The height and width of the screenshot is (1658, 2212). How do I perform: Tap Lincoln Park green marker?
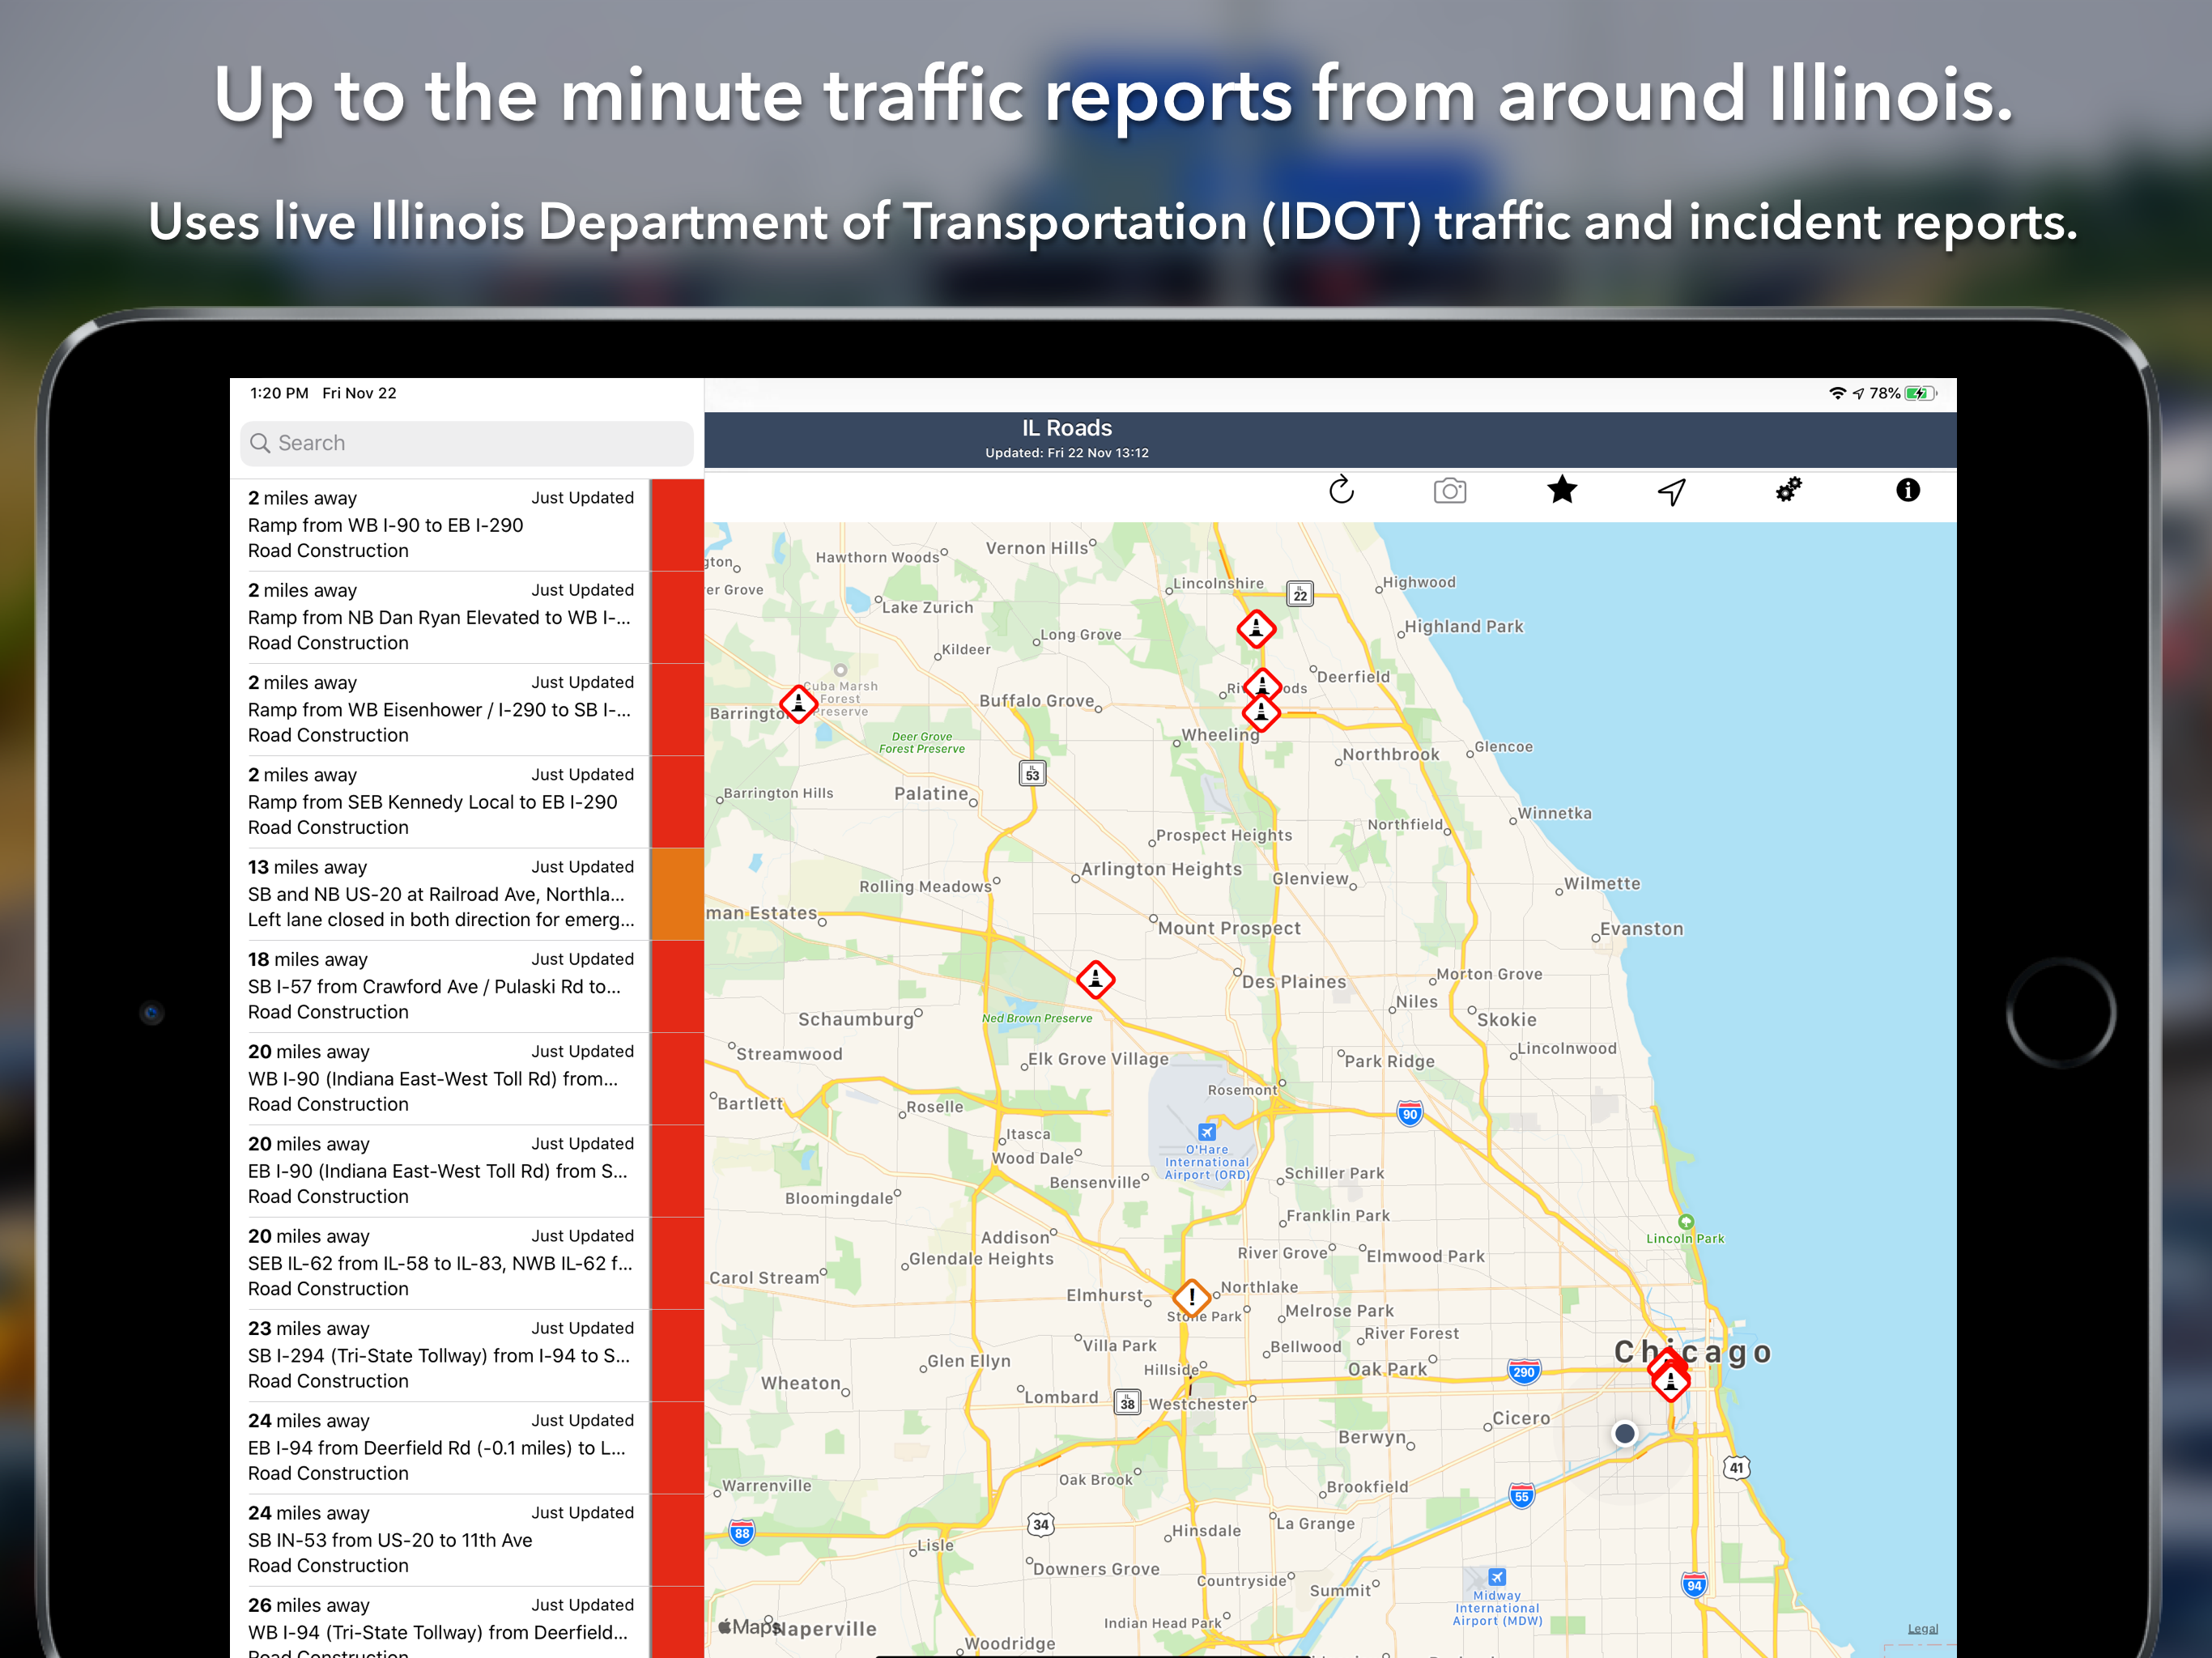pyautogui.click(x=1686, y=1222)
